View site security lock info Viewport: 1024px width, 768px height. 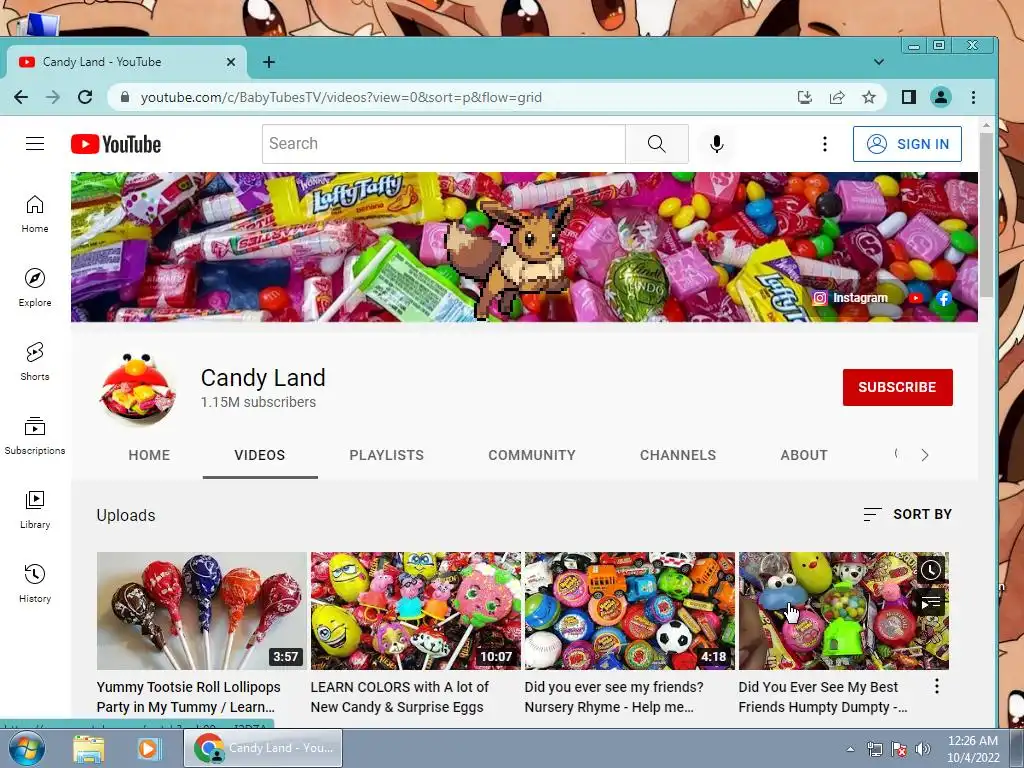(125, 97)
